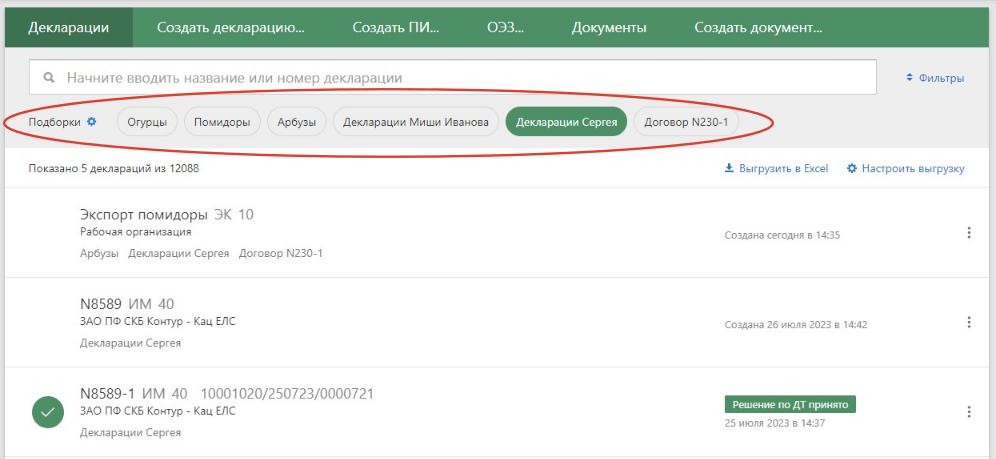Click Создана сегодня в 14:35 text
Screen dimensions: 996x459
[783, 235]
